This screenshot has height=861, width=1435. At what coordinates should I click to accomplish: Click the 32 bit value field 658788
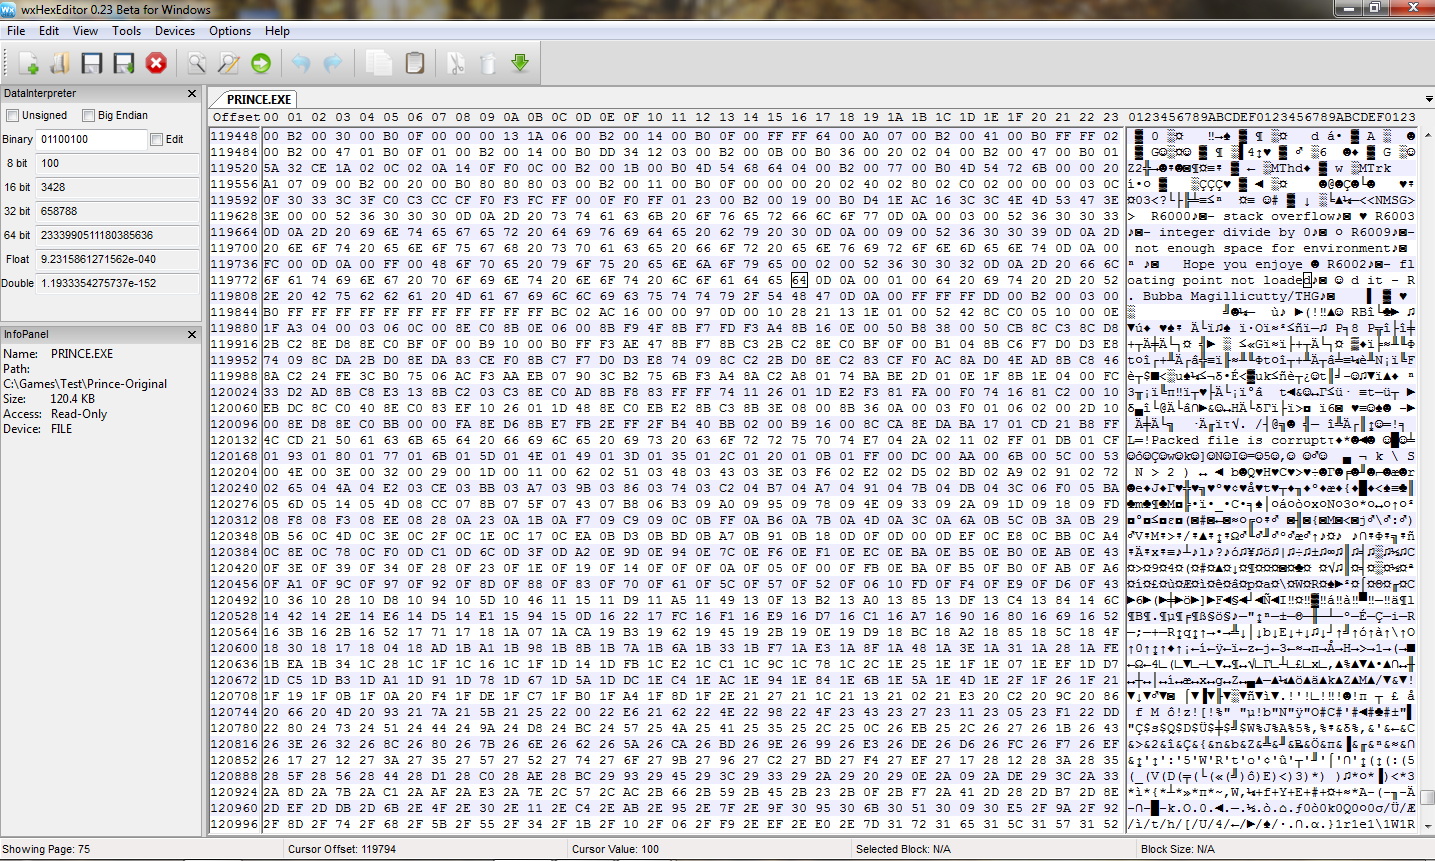[117, 212]
